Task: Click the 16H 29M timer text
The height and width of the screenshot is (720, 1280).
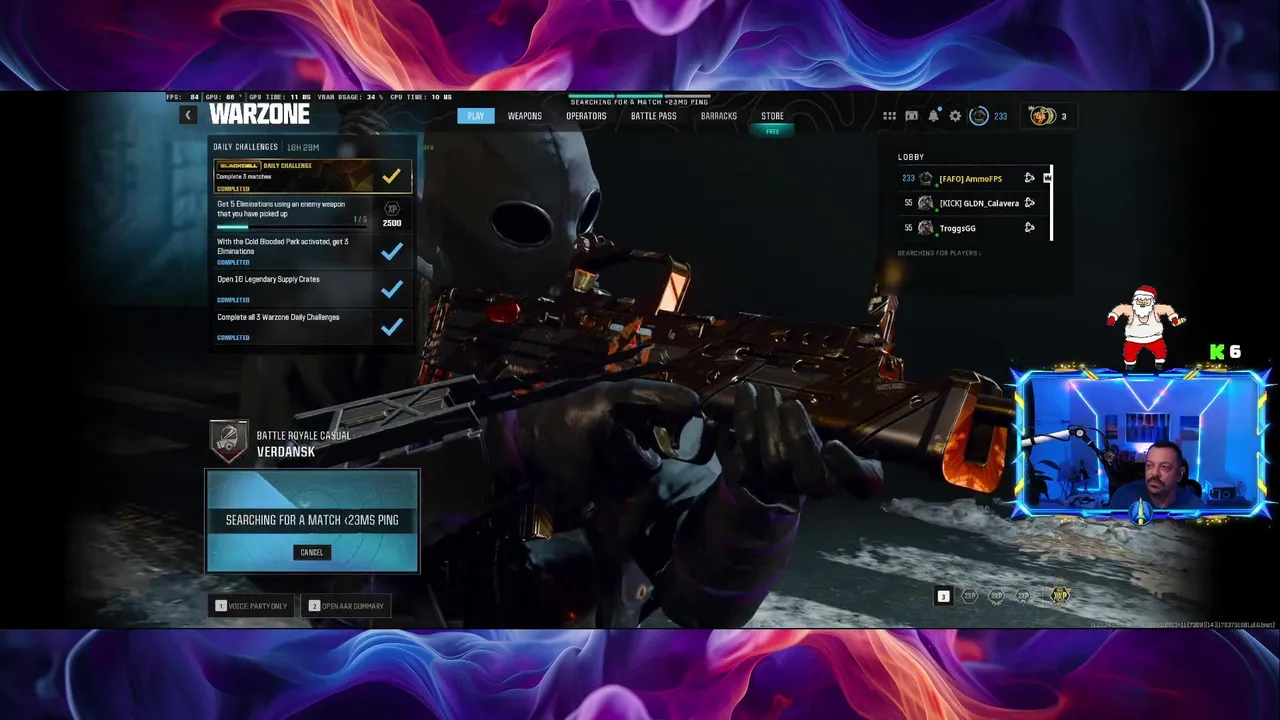Action: [x=302, y=147]
